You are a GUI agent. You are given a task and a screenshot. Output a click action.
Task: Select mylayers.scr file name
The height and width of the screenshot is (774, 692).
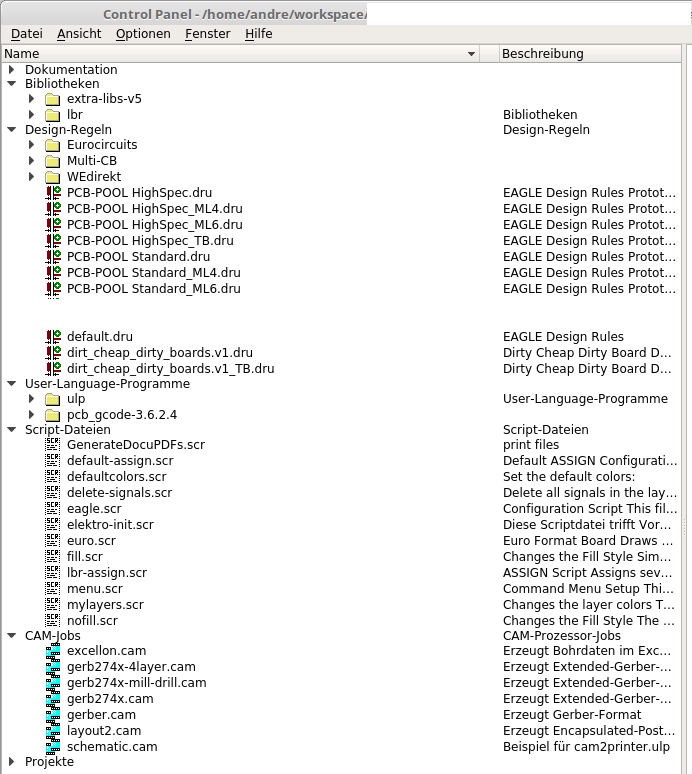point(105,605)
